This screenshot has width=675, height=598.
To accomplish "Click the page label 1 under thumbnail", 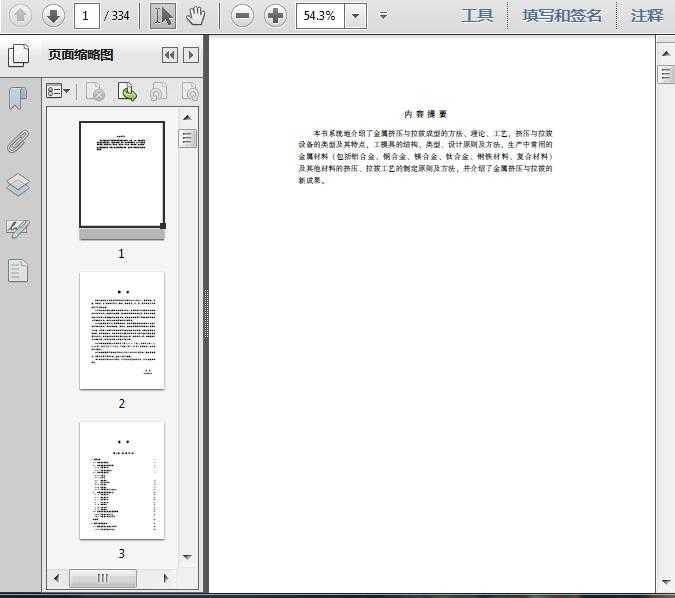I will point(121,254).
